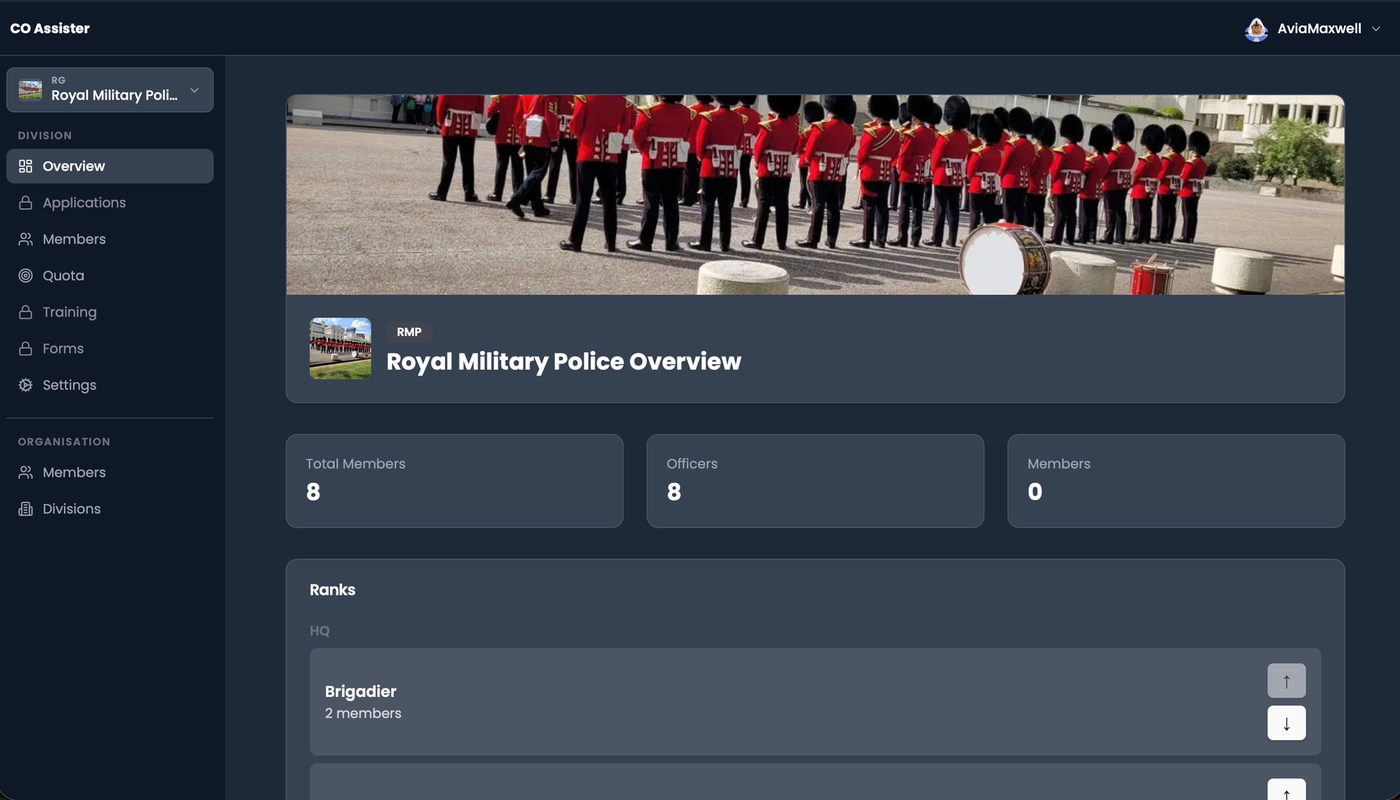Click the Divisions building icon

[26, 509]
